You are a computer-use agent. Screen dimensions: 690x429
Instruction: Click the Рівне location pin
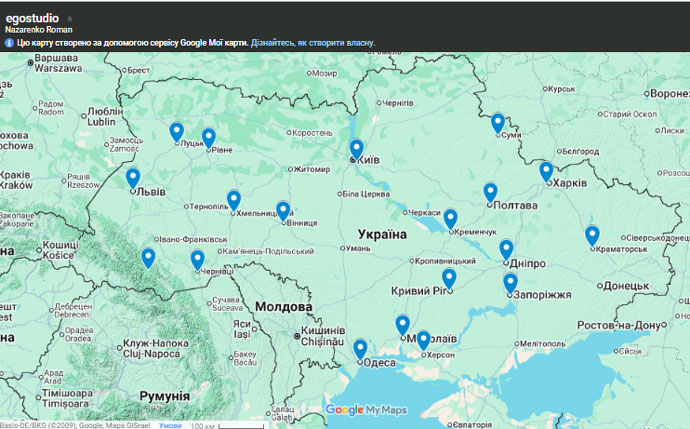pos(209,137)
